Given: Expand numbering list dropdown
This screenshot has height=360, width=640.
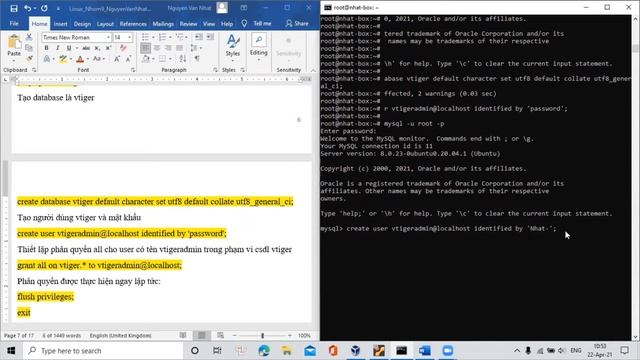Looking at the screenshot, I should pyautogui.click(x=170, y=37).
